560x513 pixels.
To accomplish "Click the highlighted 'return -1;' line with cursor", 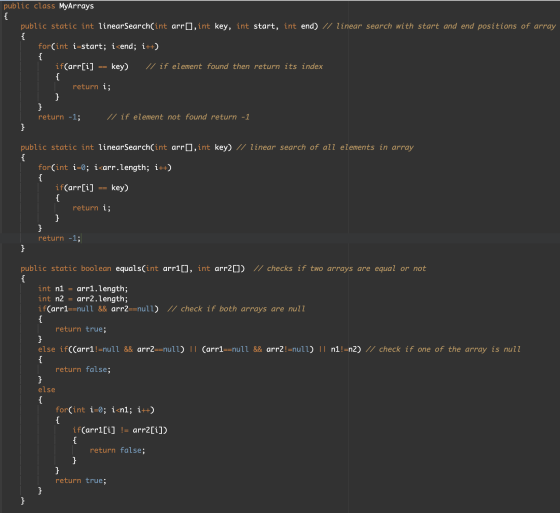I will click(x=59, y=238).
